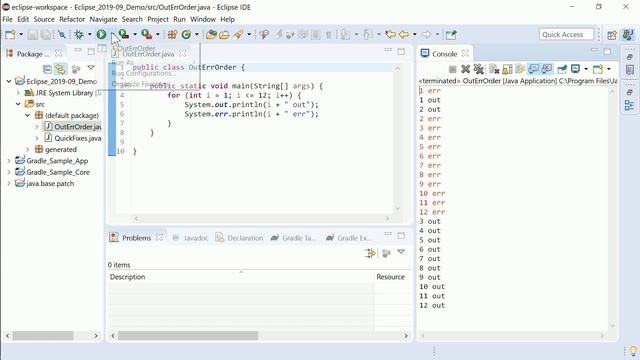Click the Back navigation arrow in the toolbar
This screenshot has height=360, width=640.
(x=404, y=35)
